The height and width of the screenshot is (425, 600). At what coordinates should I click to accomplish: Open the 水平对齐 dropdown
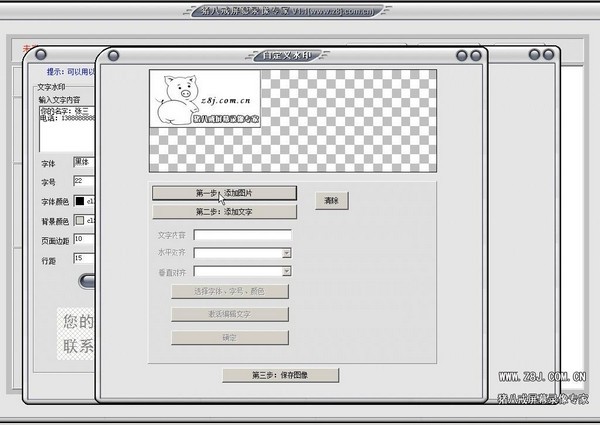tap(286, 253)
